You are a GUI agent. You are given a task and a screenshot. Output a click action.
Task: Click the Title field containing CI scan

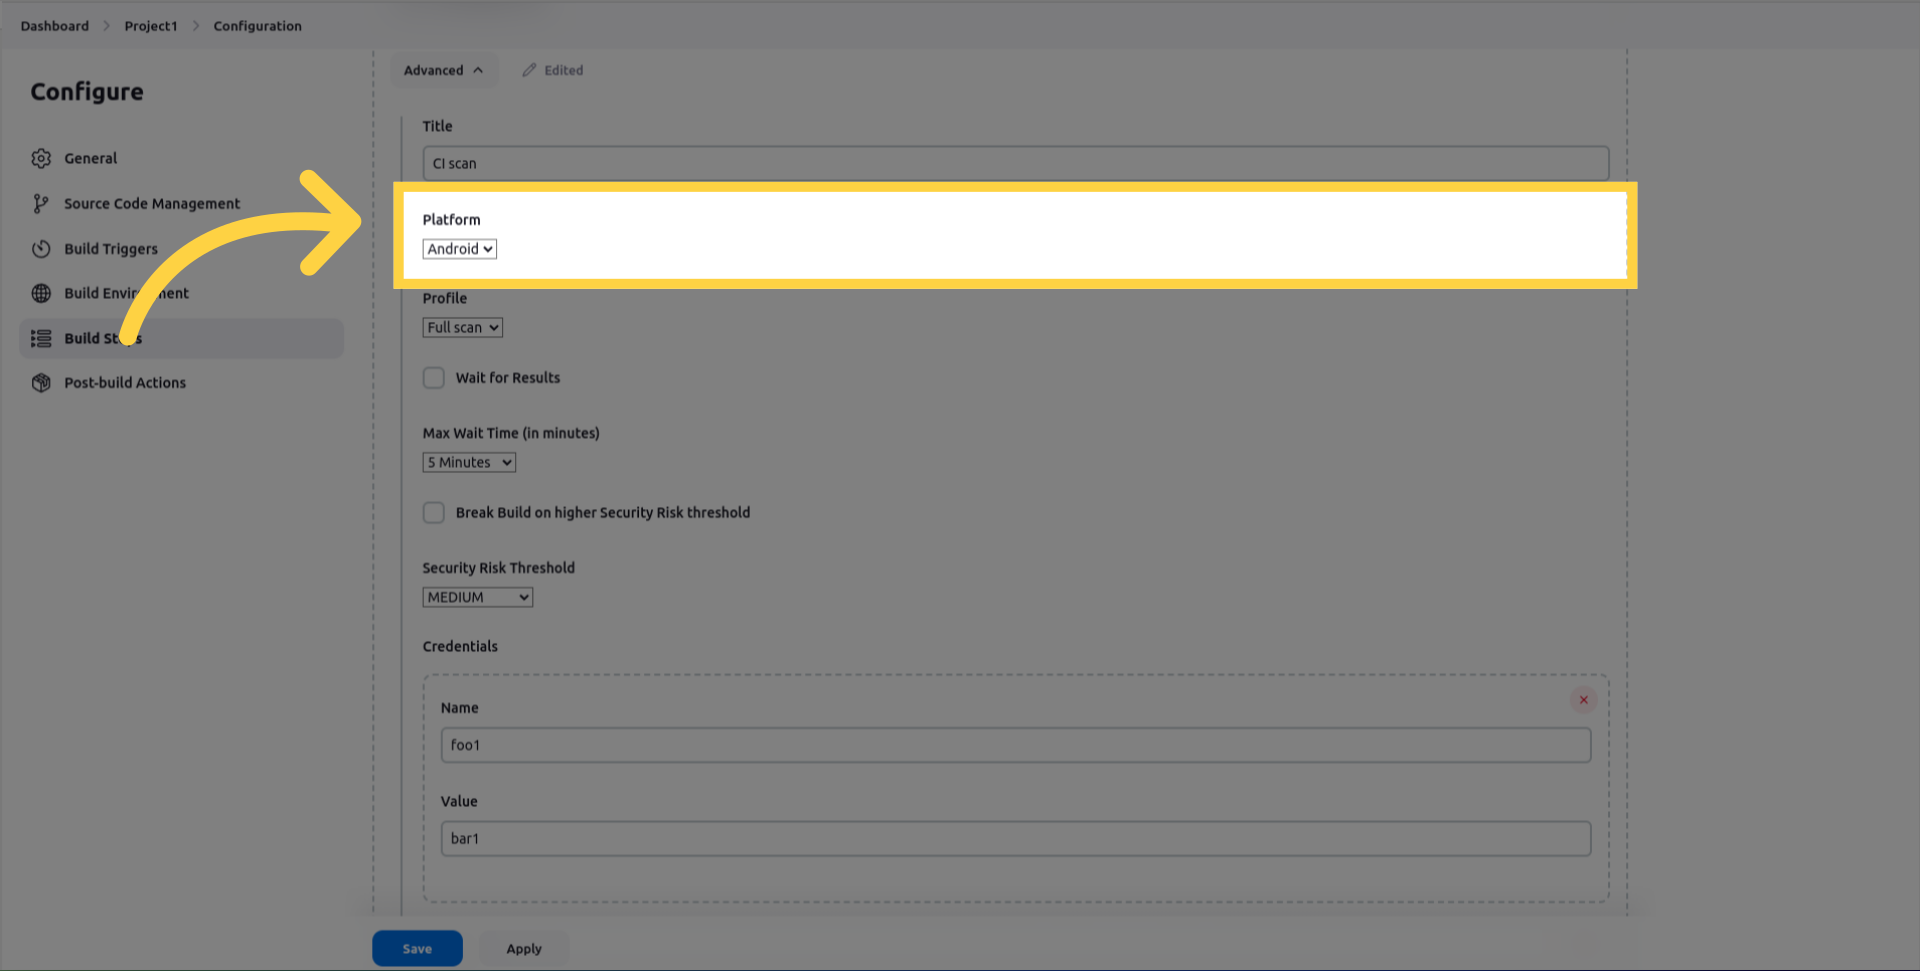pyautogui.click(x=1015, y=163)
